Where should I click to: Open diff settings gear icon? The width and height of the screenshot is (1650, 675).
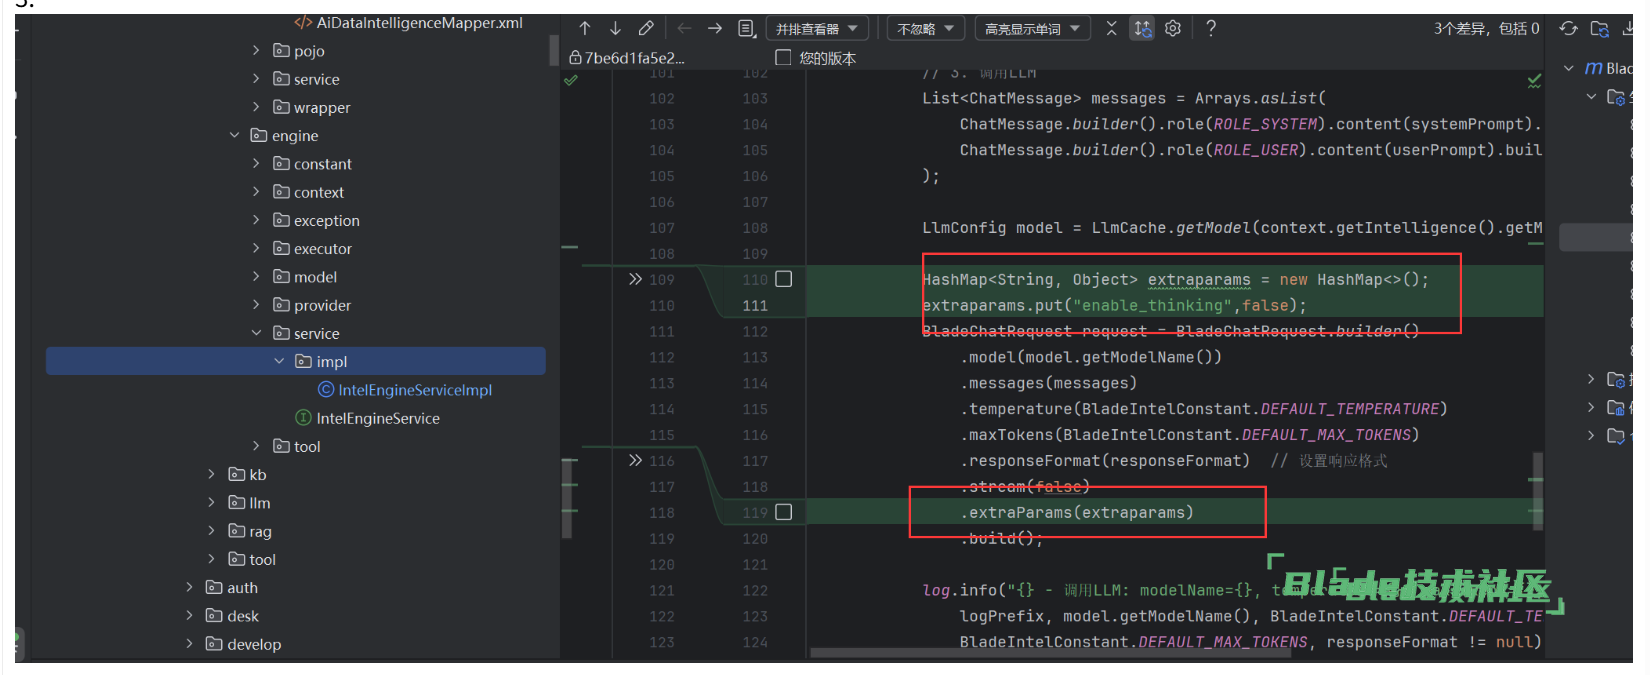(x=1173, y=29)
